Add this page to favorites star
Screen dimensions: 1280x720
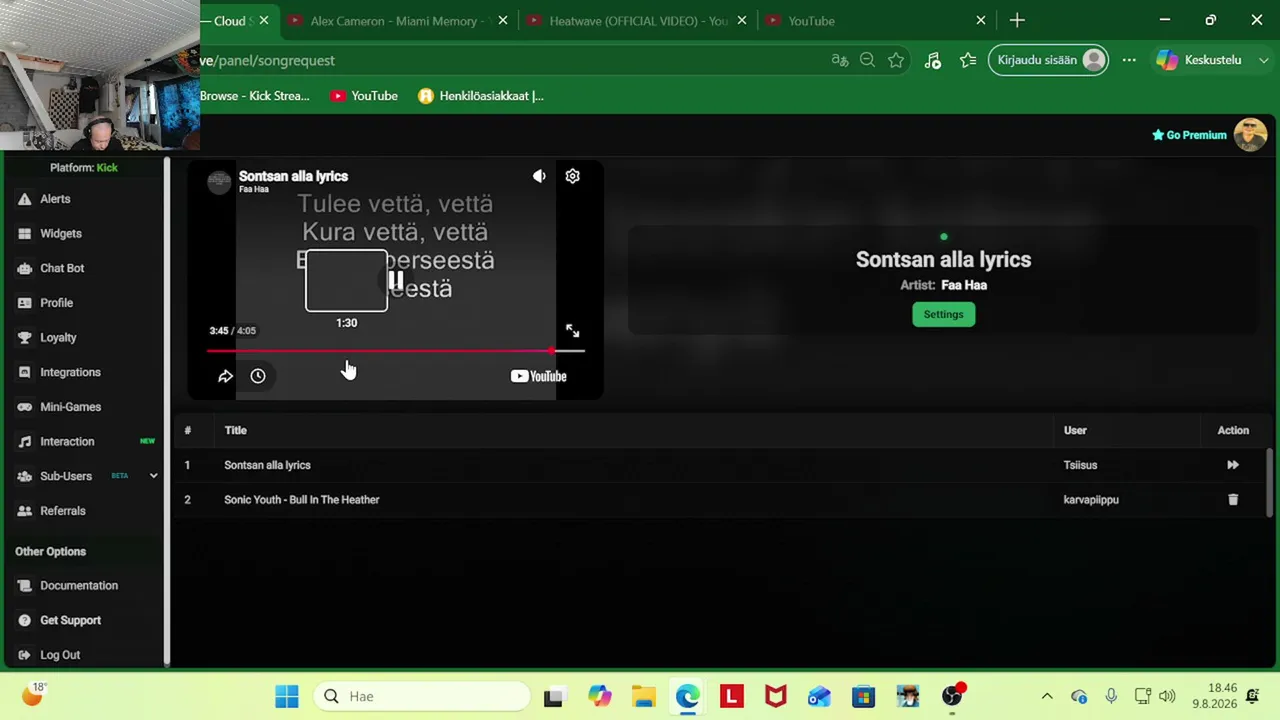[x=896, y=60]
